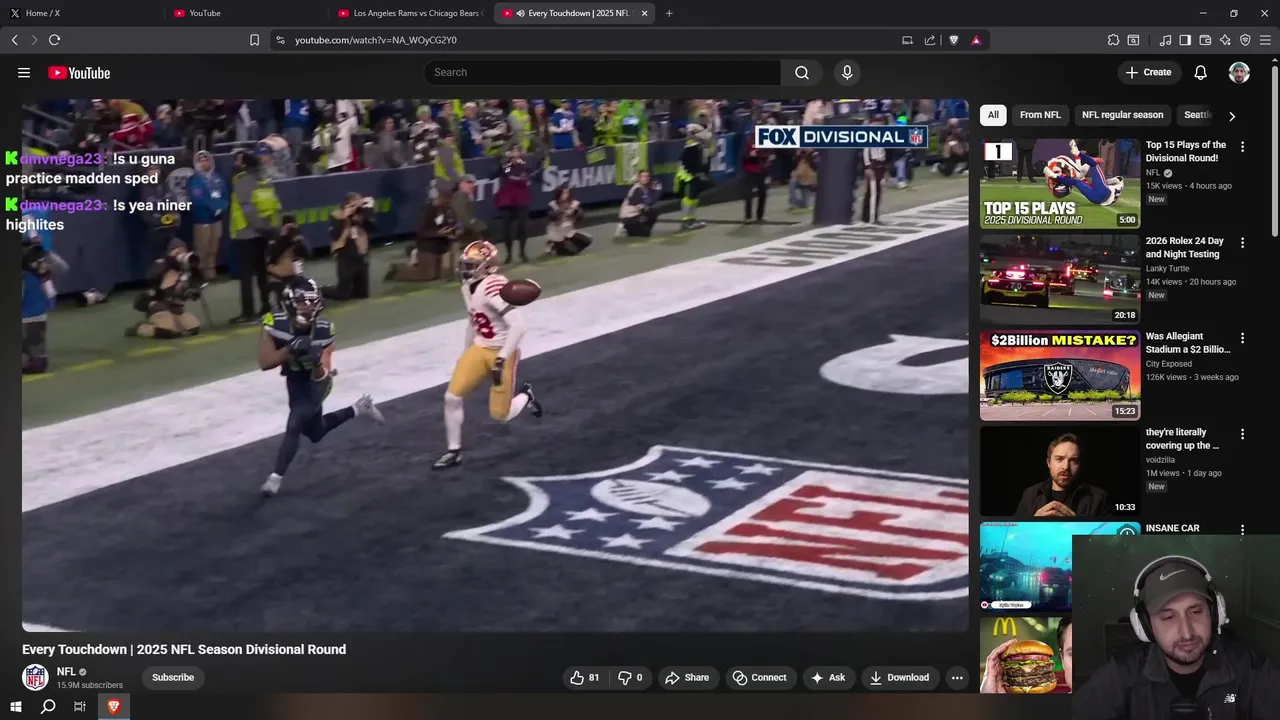Click the address bar URL
Image resolution: width=1280 pixels, height=720 pixels.
click(x=376, y=40)
